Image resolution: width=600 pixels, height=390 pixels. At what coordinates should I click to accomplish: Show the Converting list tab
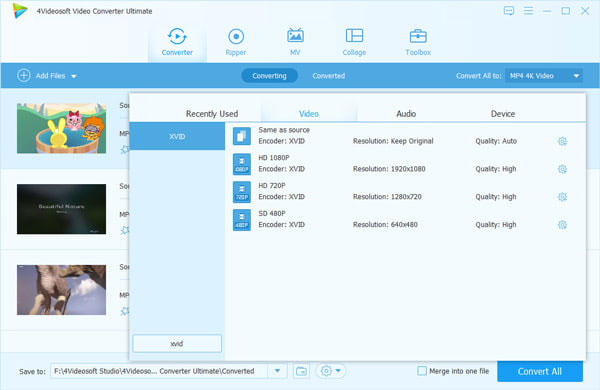[269, 76]
